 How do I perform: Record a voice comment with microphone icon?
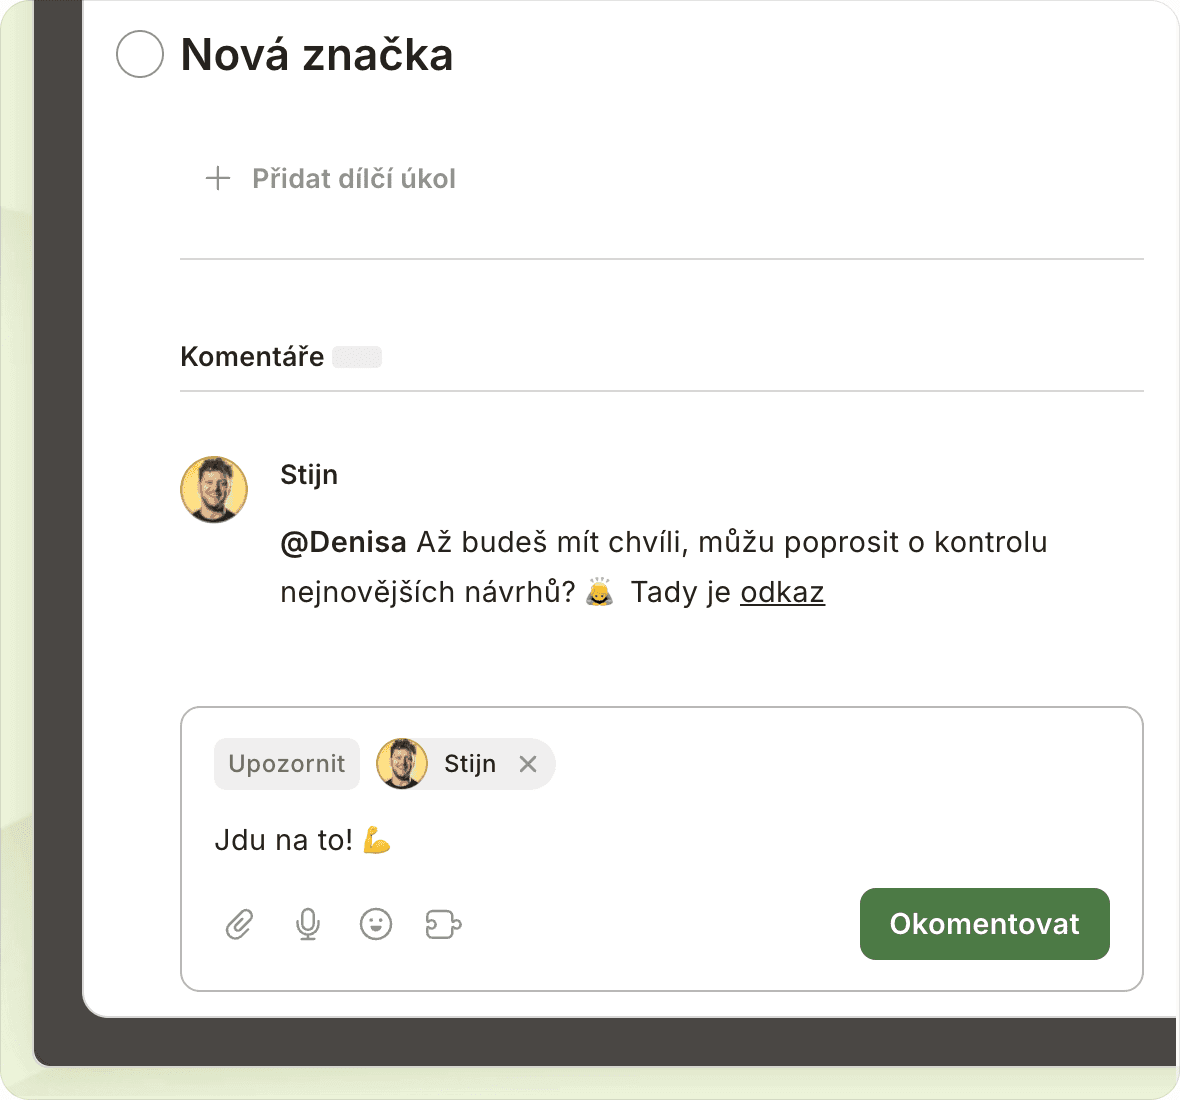(x=308, y=925)
